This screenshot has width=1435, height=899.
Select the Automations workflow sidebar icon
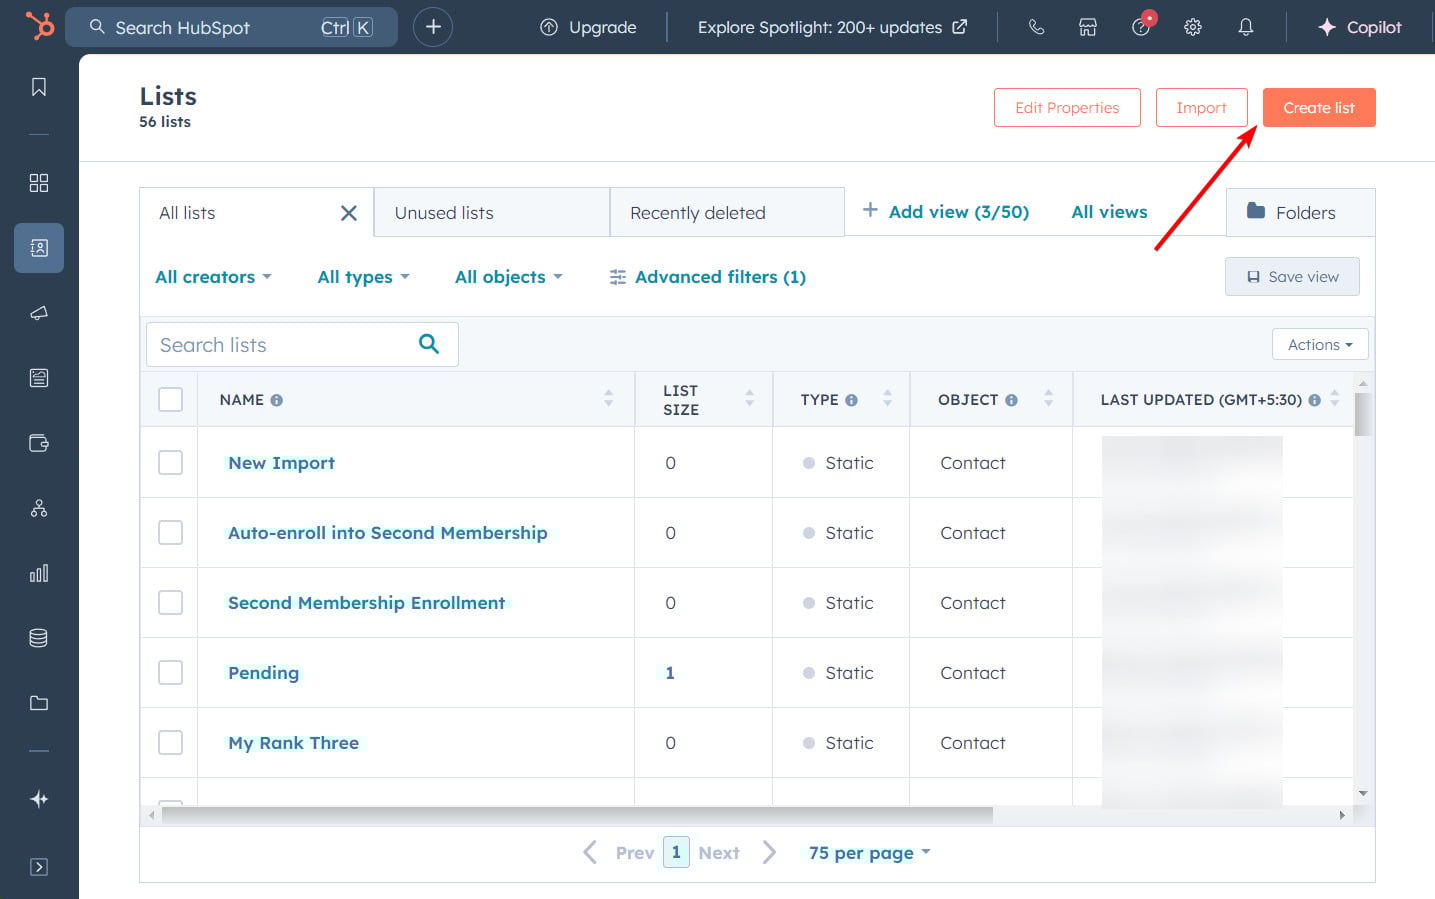point(38,507)
